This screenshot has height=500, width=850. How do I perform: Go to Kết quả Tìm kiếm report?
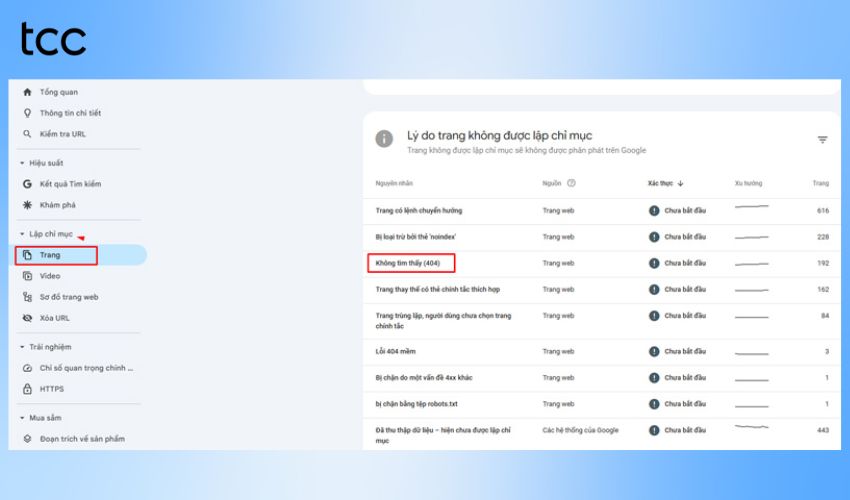70,184
